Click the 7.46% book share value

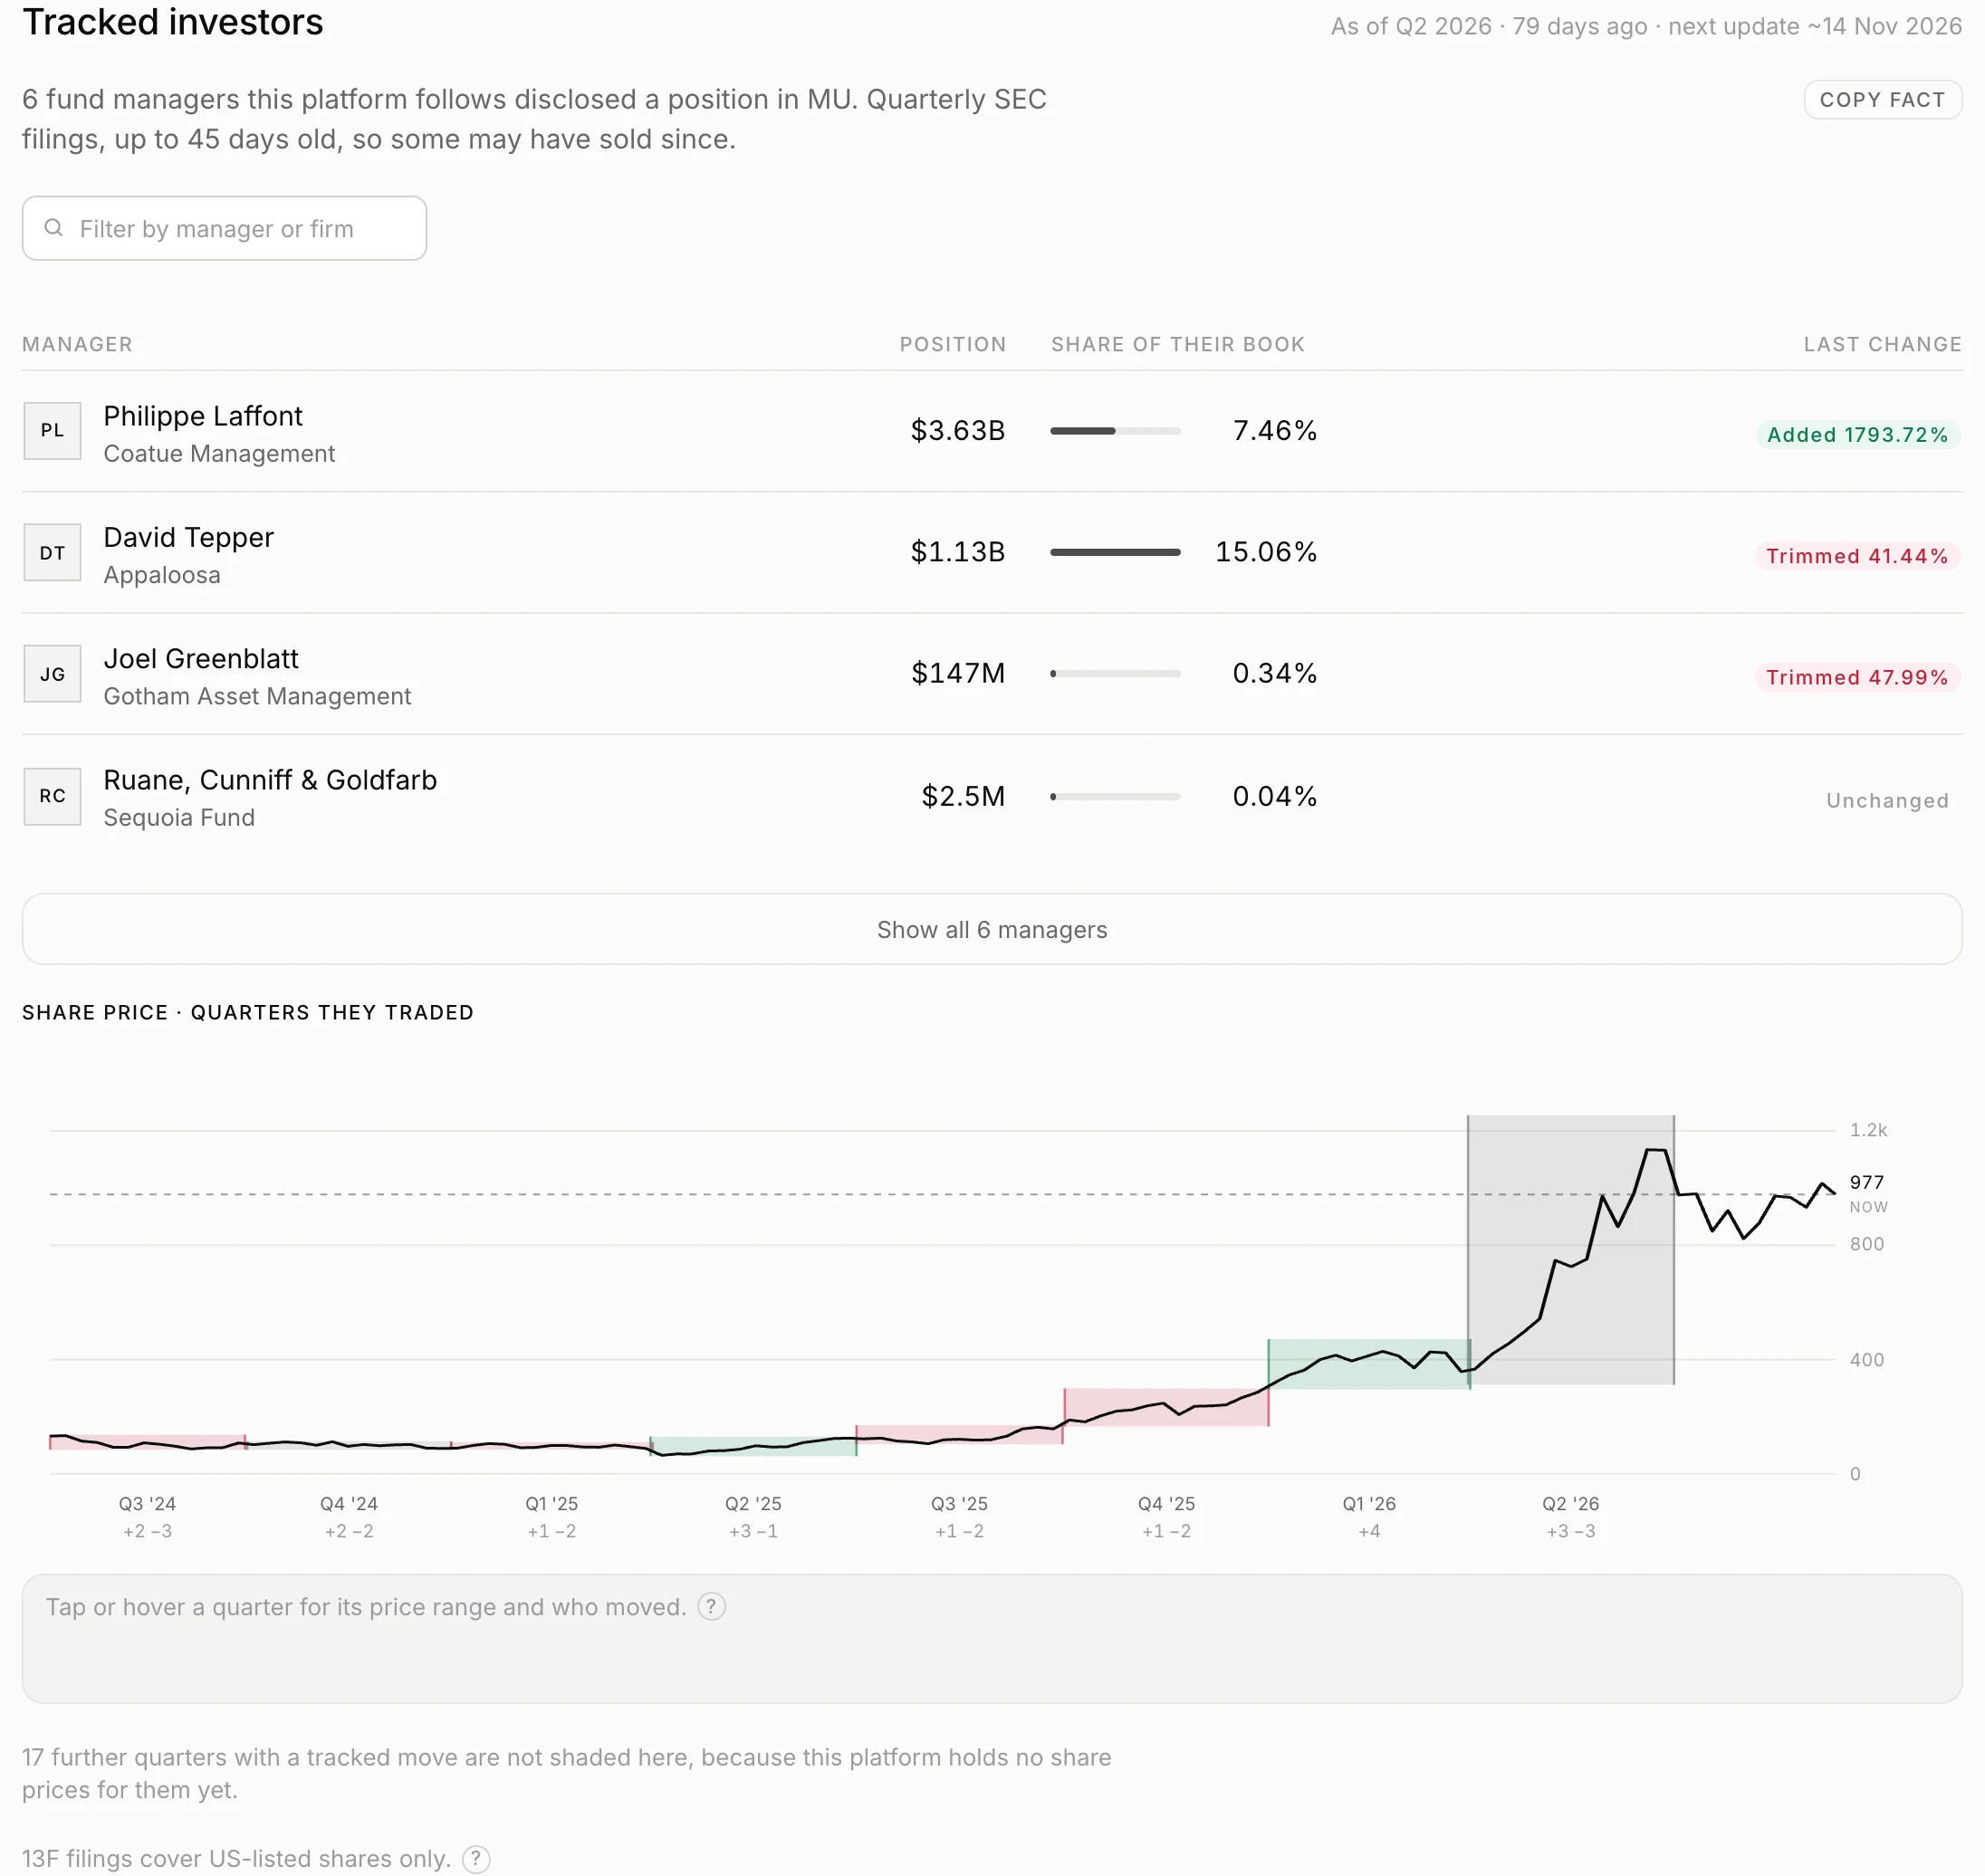tap(1274, 431)
